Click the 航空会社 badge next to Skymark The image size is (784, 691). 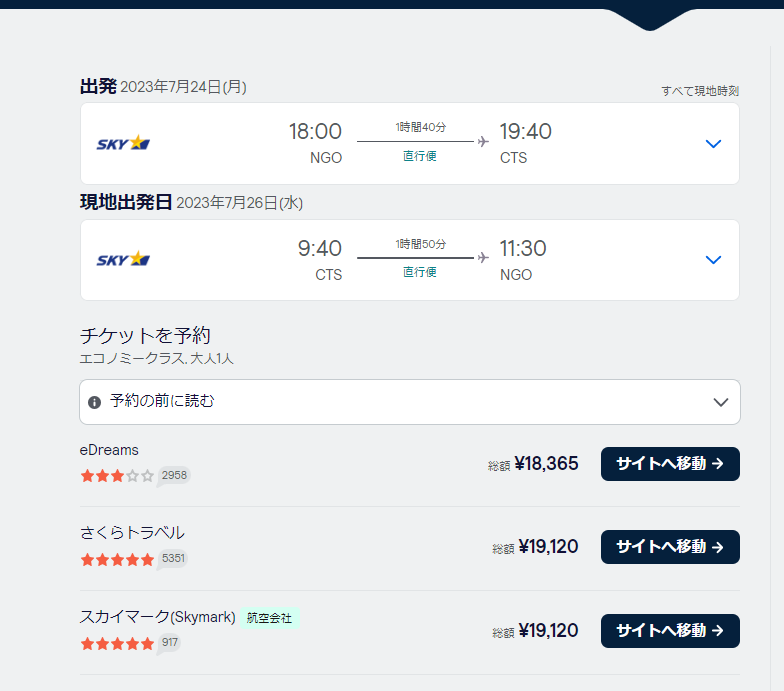tap(269, 619)
